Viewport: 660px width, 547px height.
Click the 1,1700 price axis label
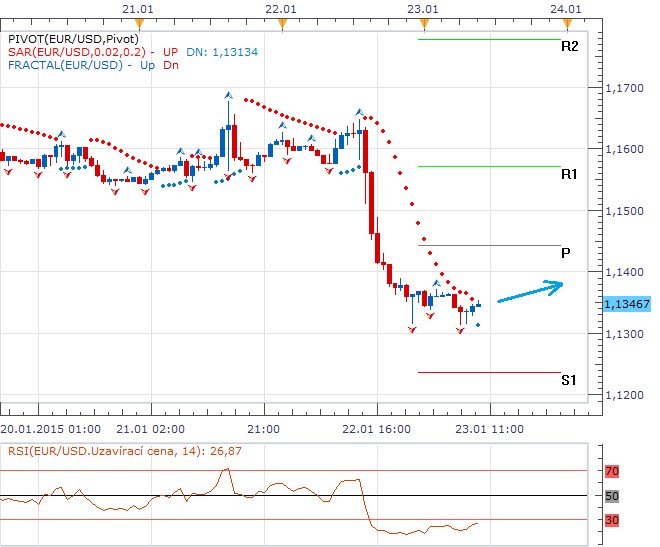pyautogui.click(x=627, y=89)
